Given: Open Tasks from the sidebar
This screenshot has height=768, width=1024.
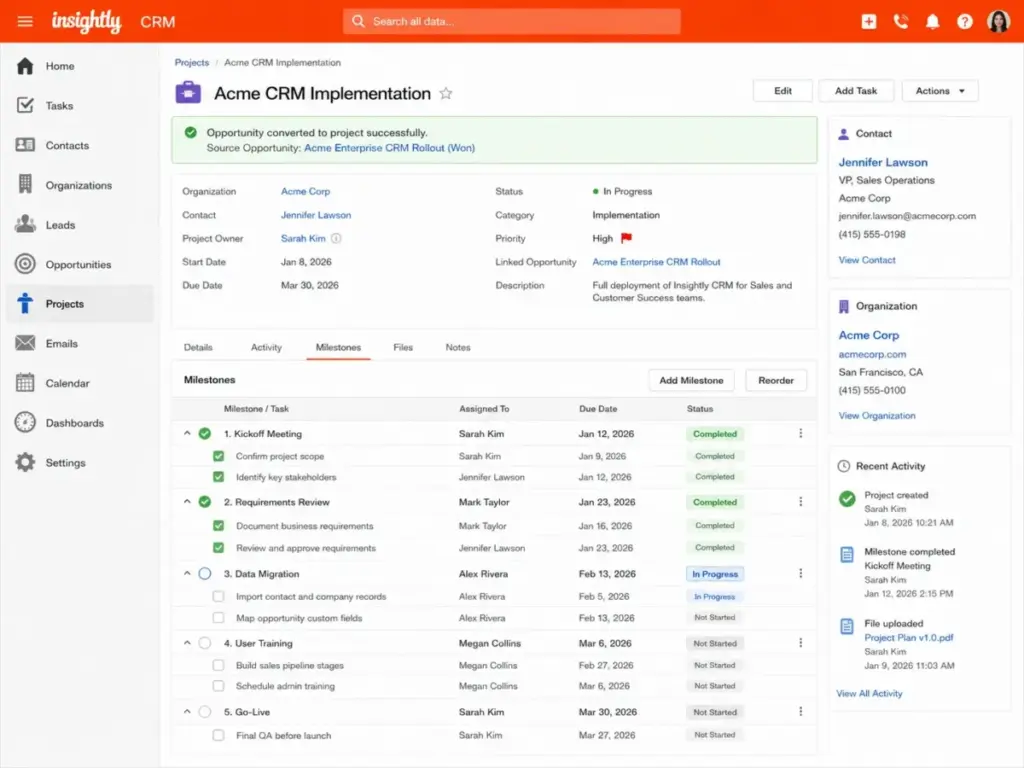Looking at the screenshot, I should (80, 106).
